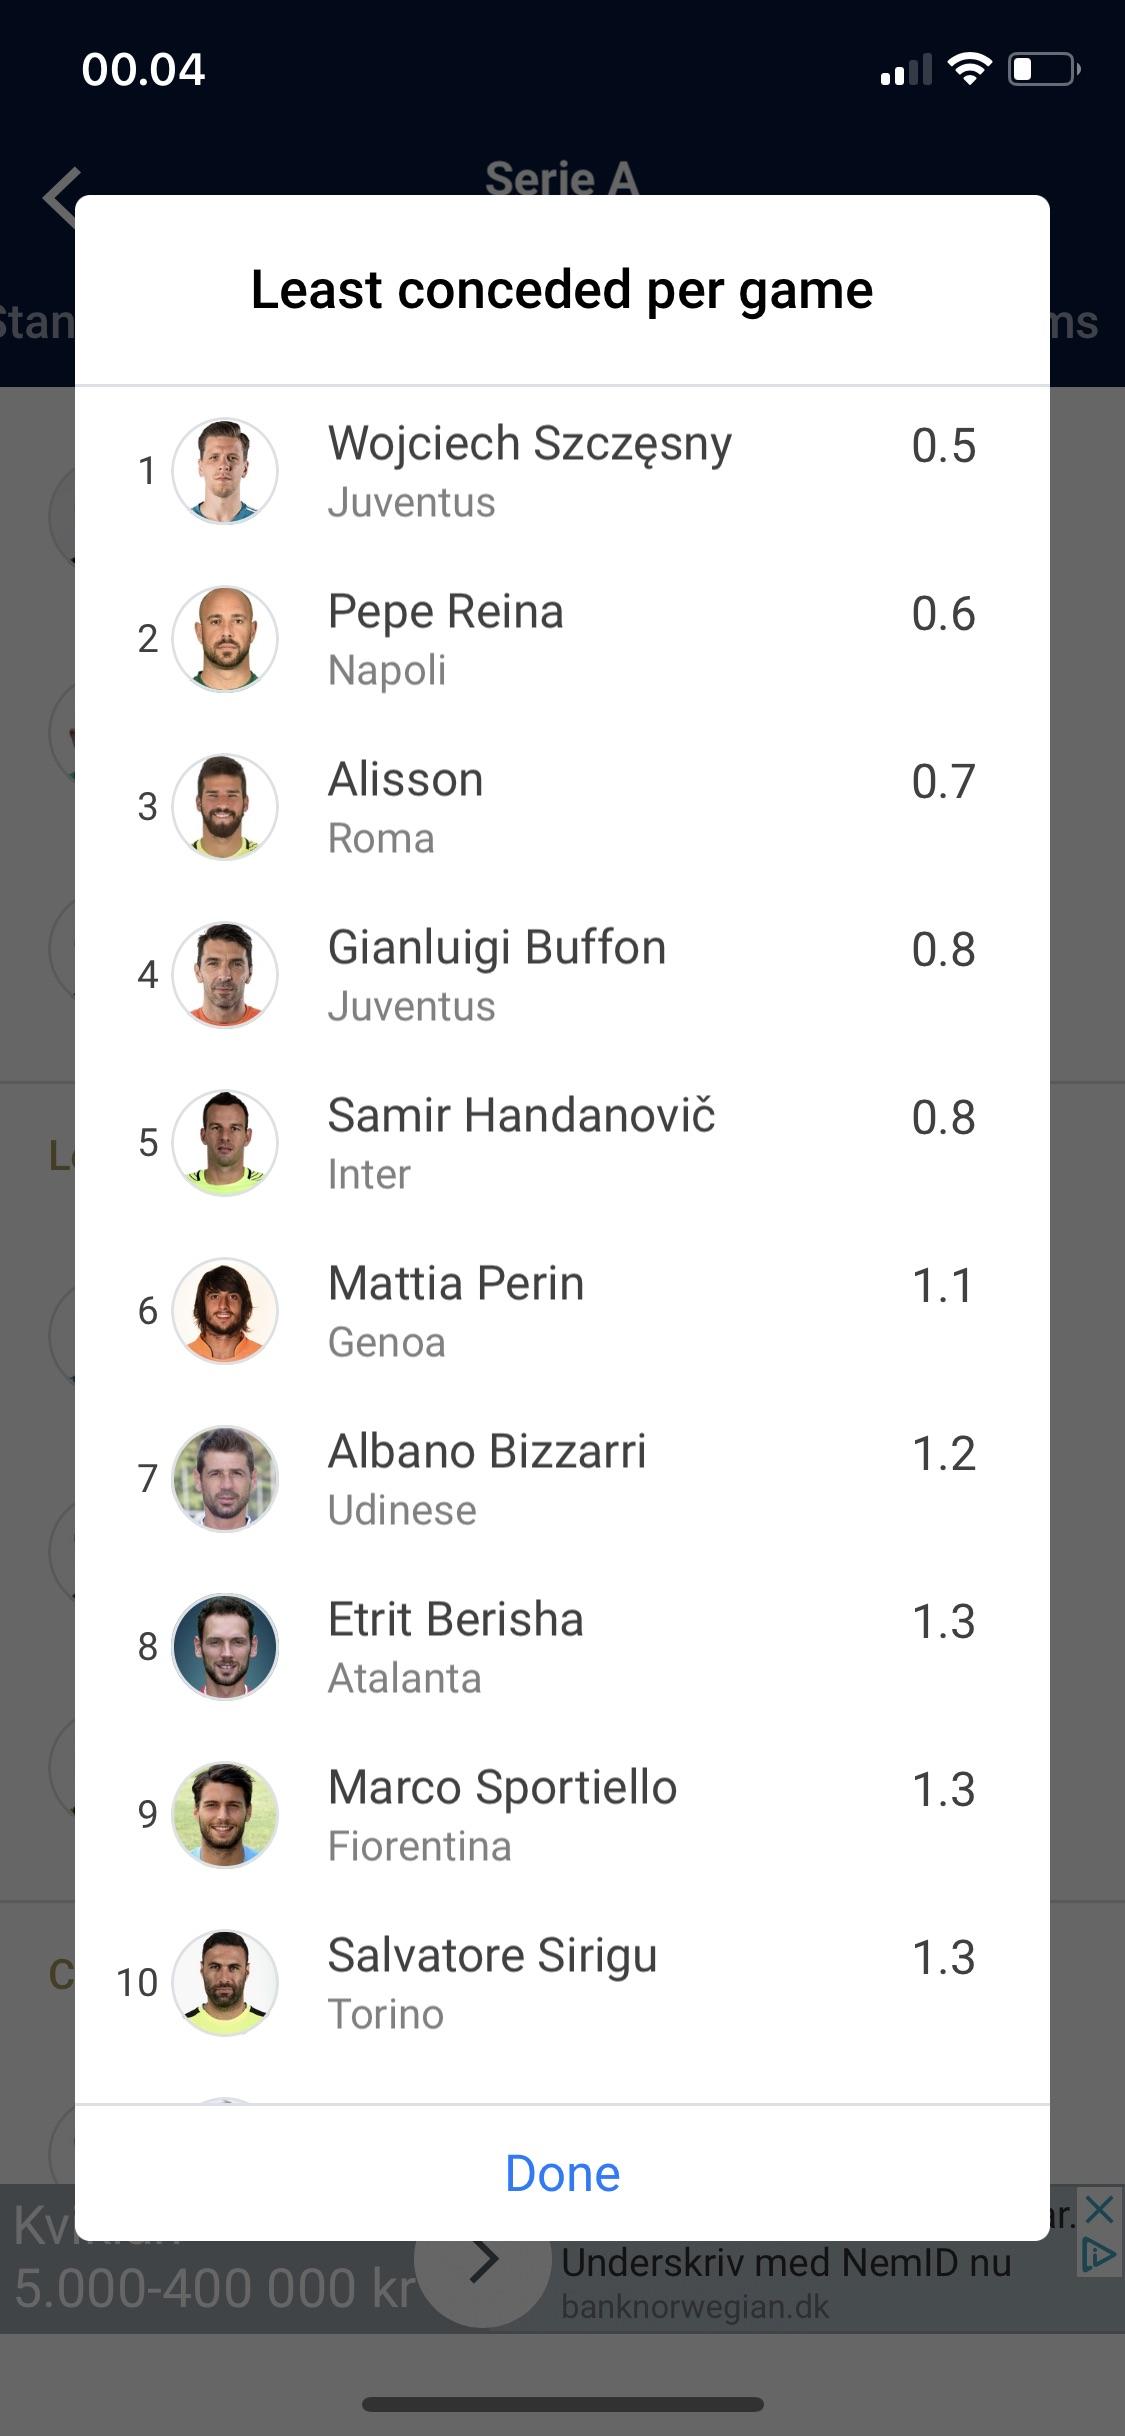Tap Gianluigi Buffon's avatar
1125x2436 pixels.
click(225, 976)
